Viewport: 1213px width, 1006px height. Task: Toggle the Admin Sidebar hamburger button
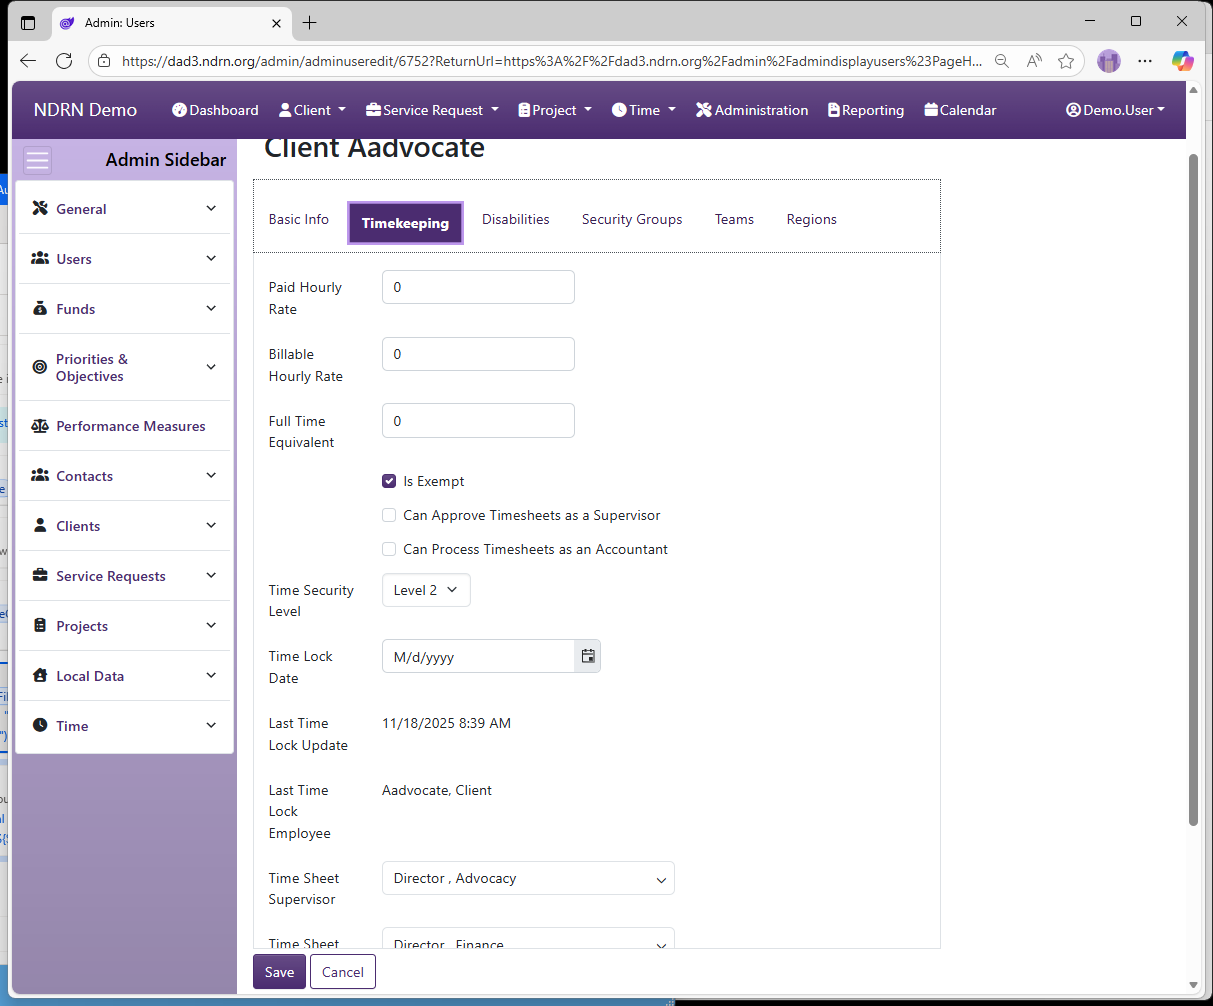coord(38,160)
